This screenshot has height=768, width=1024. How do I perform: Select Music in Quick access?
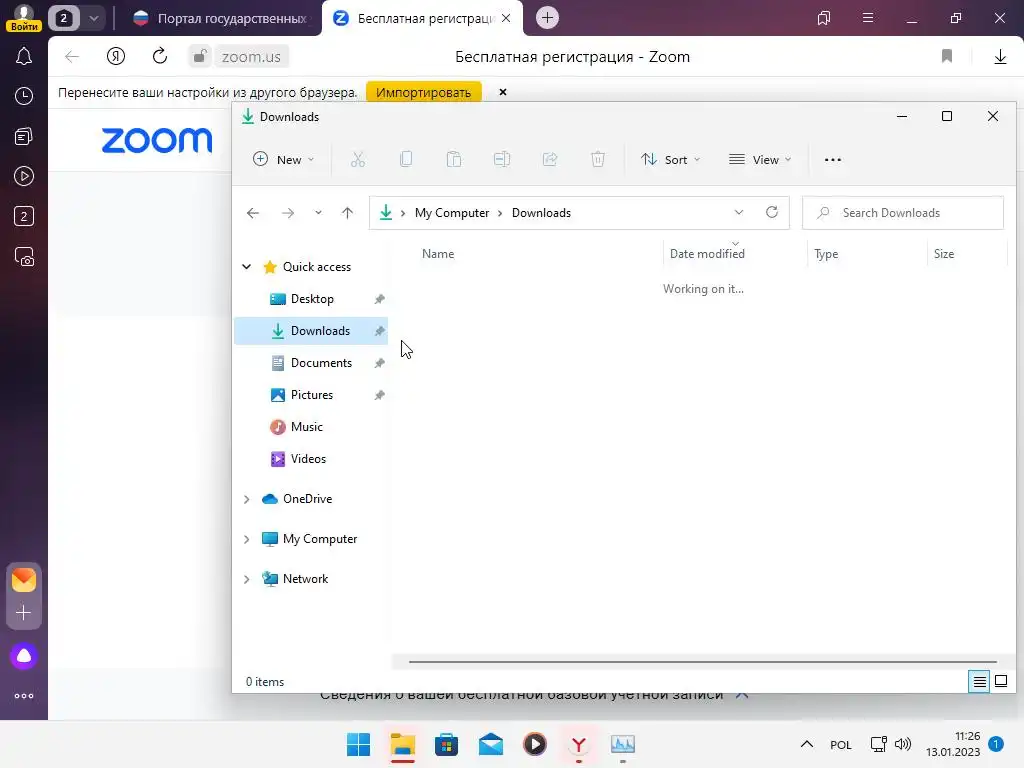pyautogui.click(x=311, y=427)
